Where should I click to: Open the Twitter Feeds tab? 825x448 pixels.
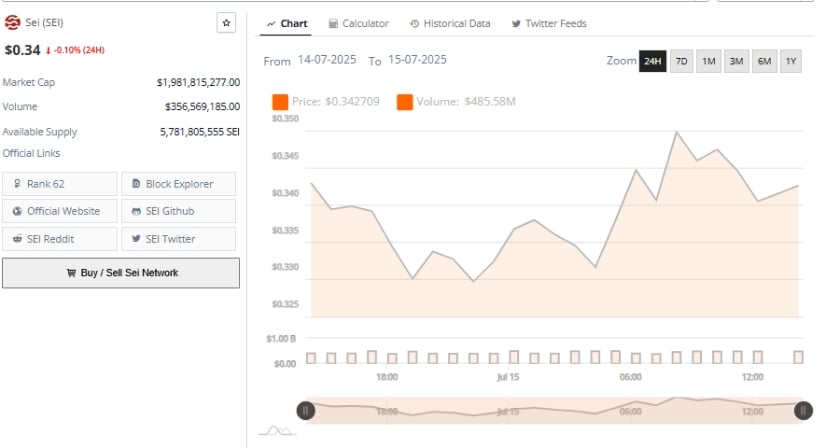pyautogui.click(x=549, y=24)
